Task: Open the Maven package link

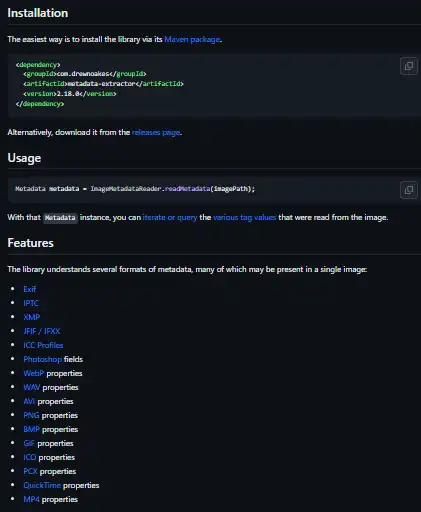Action: (192, 39)
